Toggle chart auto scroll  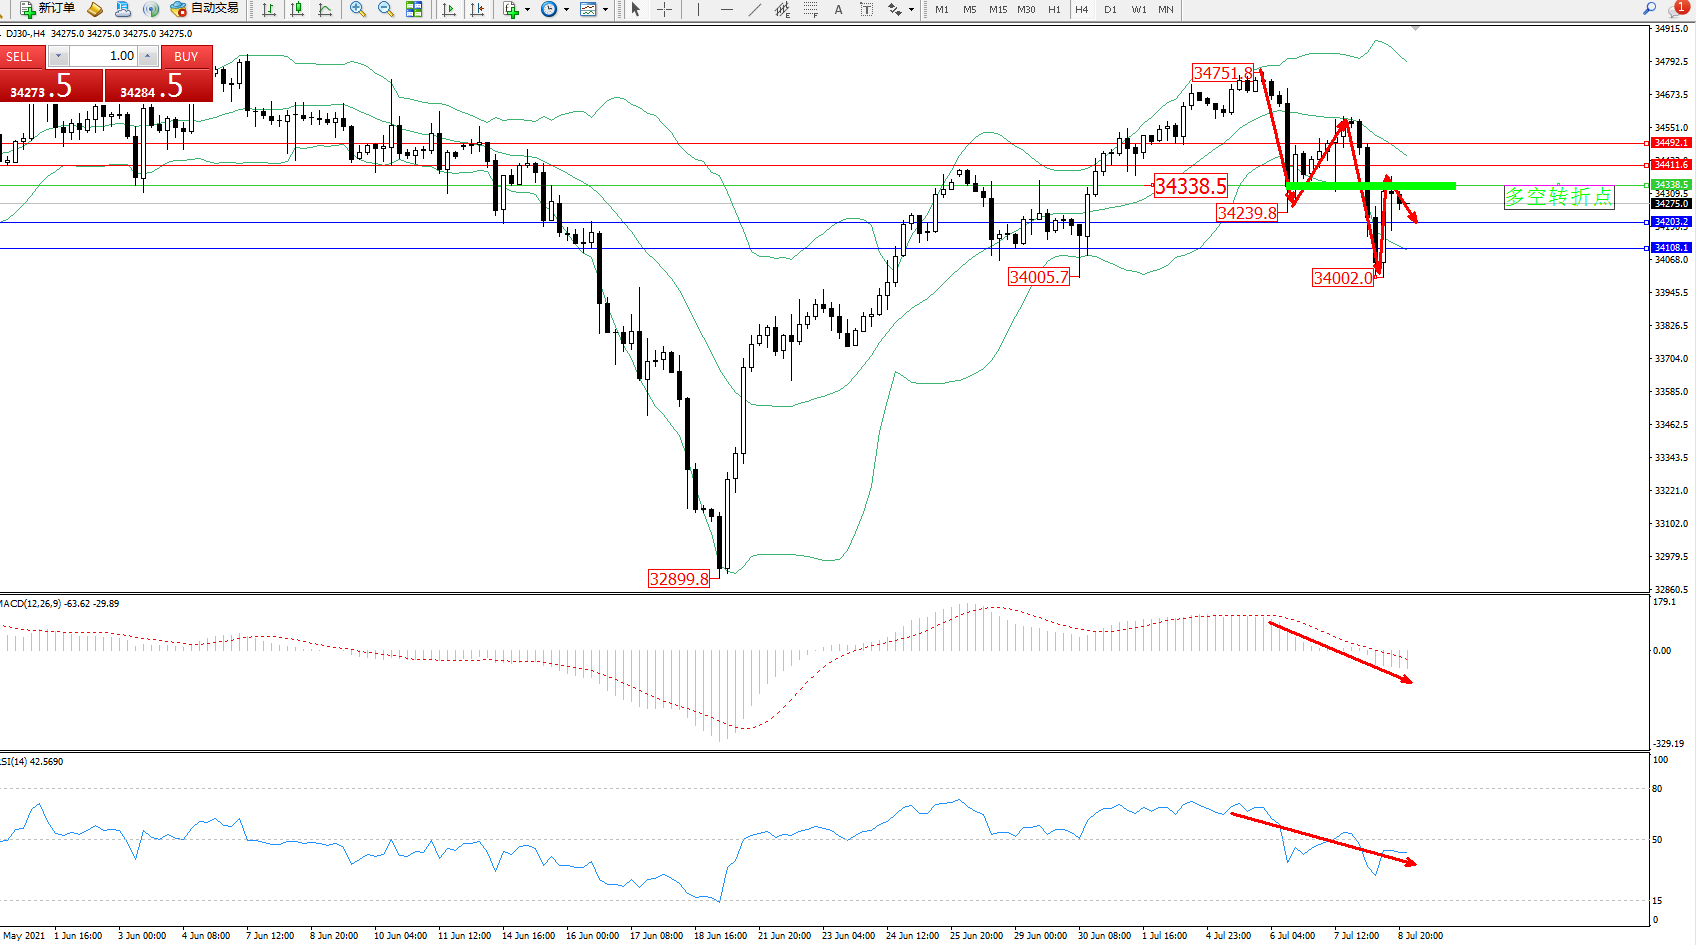(x=449, y=9)
